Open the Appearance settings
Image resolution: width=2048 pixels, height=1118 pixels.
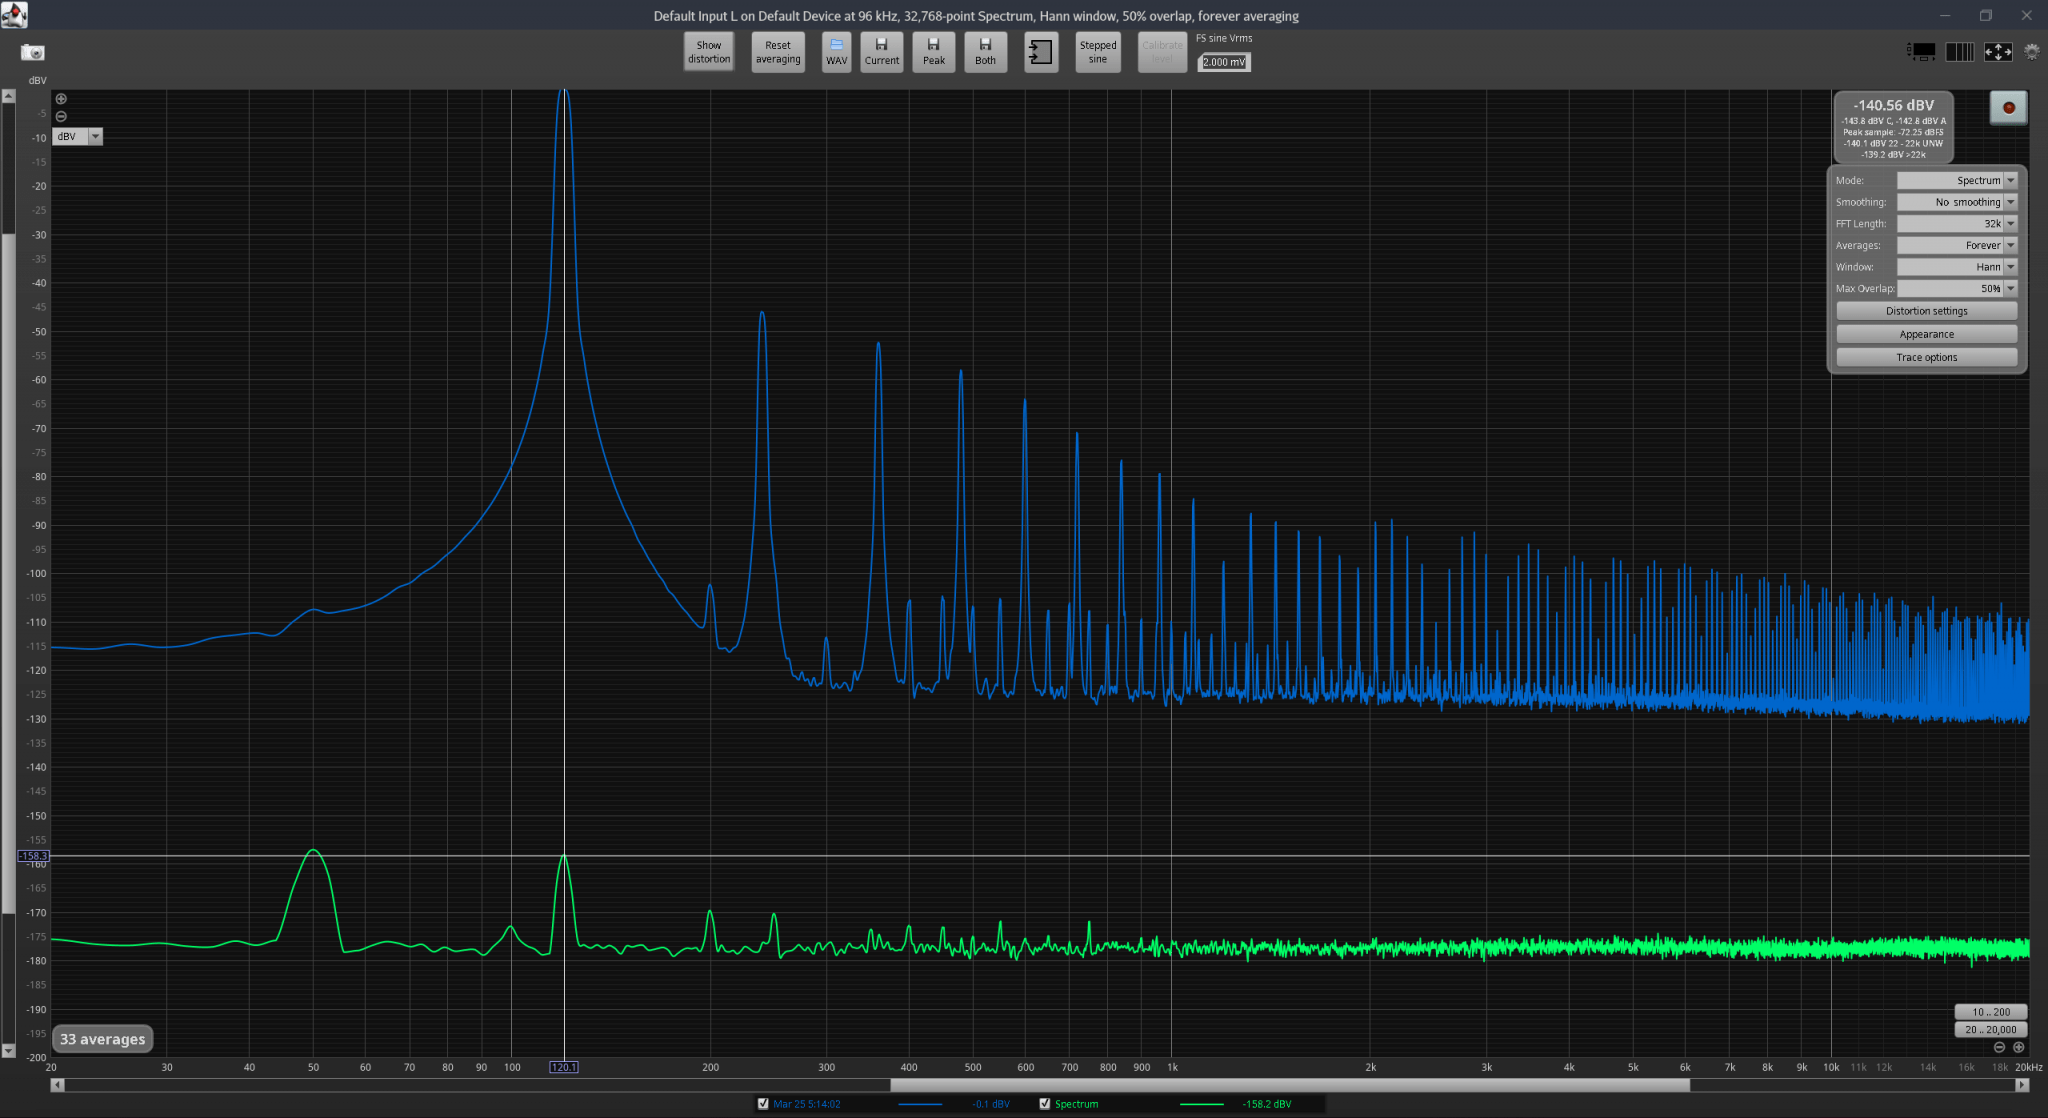click(1926, 334)
